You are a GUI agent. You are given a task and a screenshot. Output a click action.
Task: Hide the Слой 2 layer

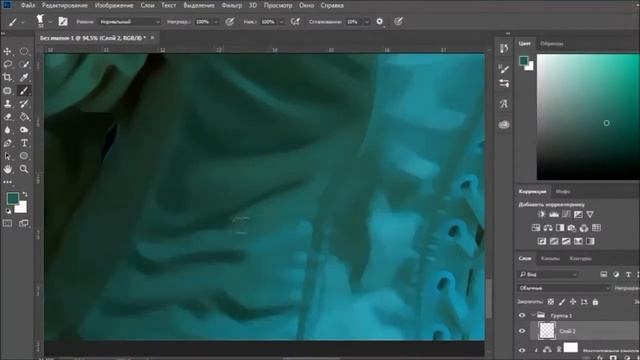[522, 331]
